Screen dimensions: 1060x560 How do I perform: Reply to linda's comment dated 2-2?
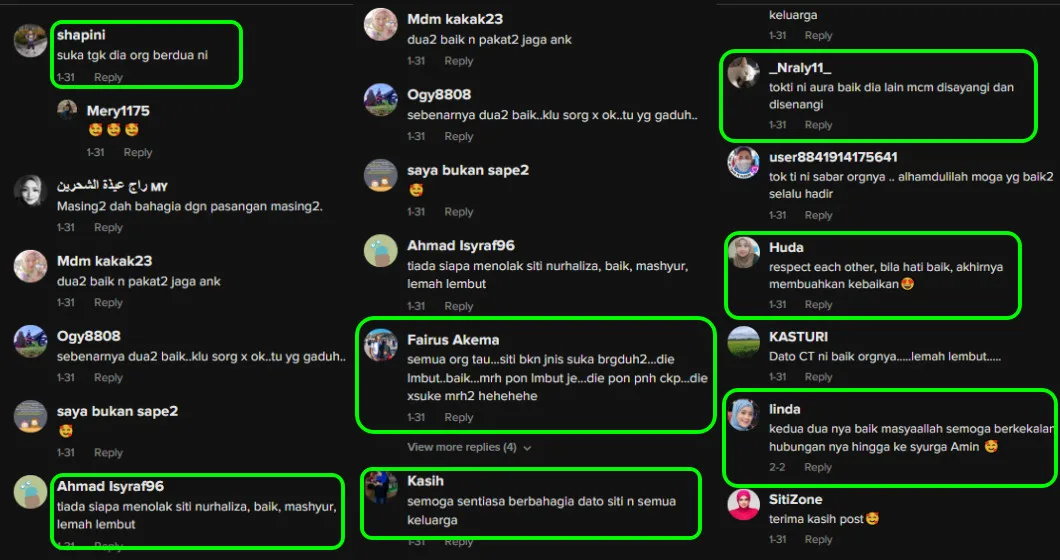pyautogui.click(x=817, y=467)
